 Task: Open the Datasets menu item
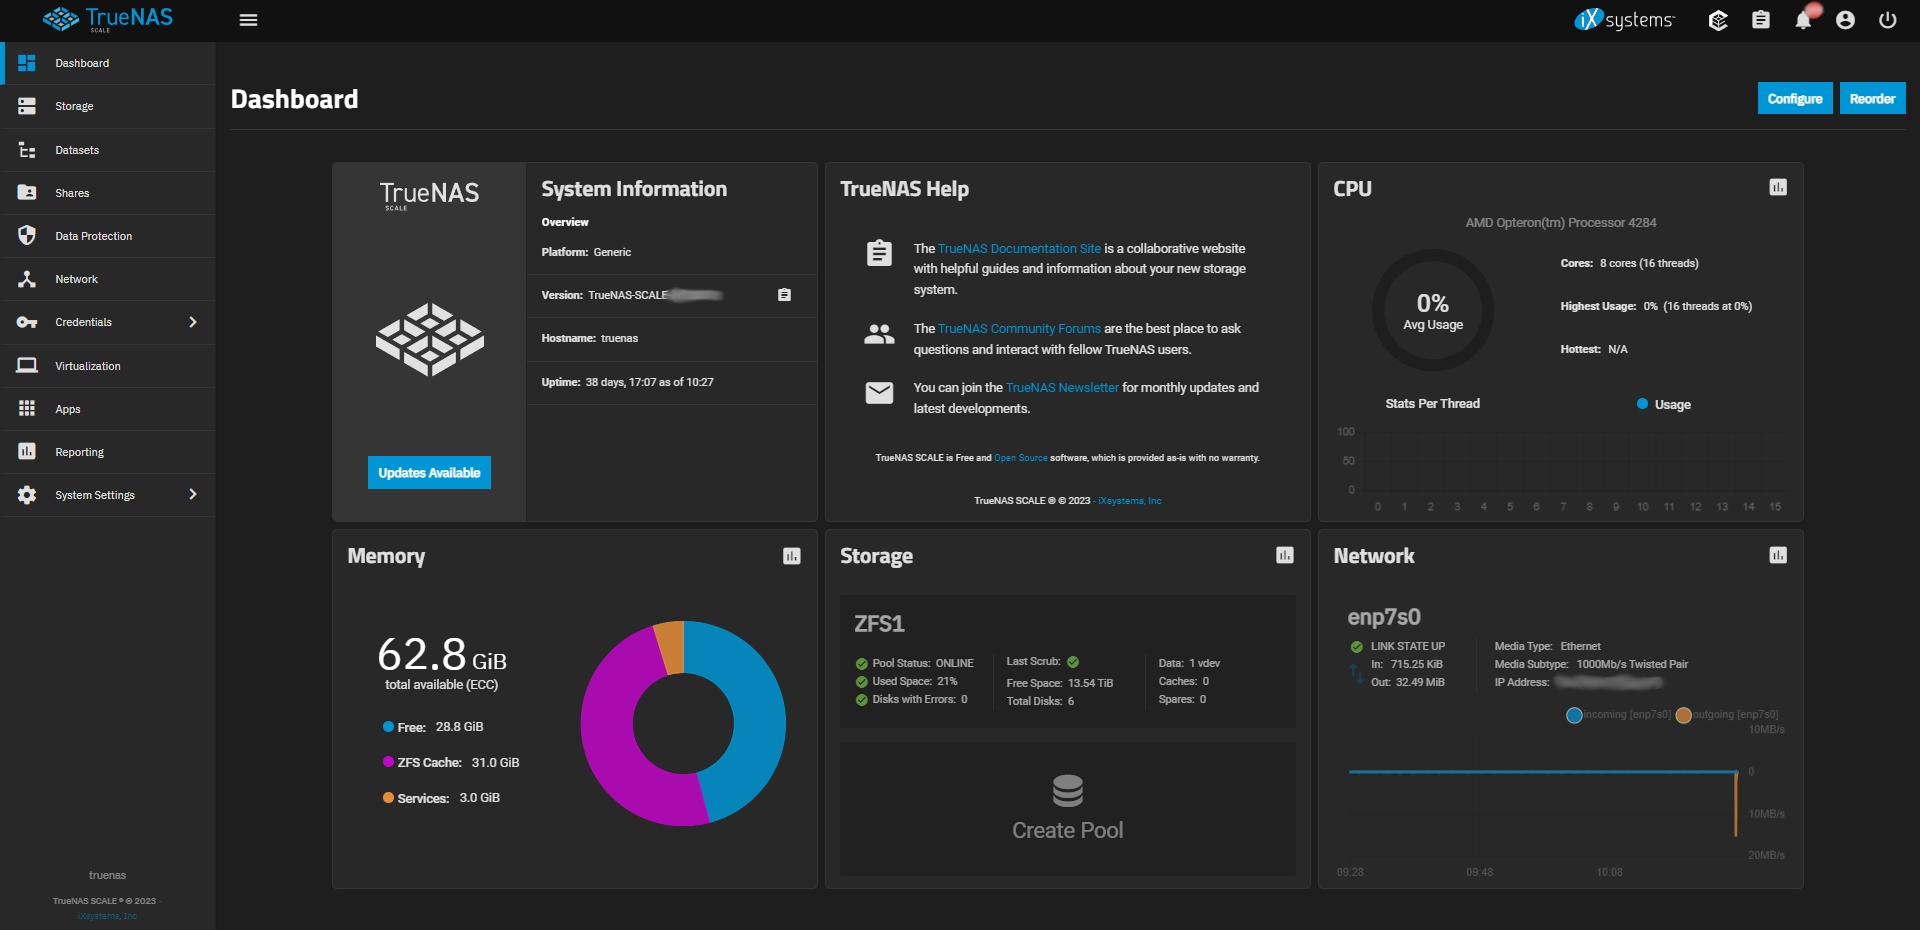point(108,150)
